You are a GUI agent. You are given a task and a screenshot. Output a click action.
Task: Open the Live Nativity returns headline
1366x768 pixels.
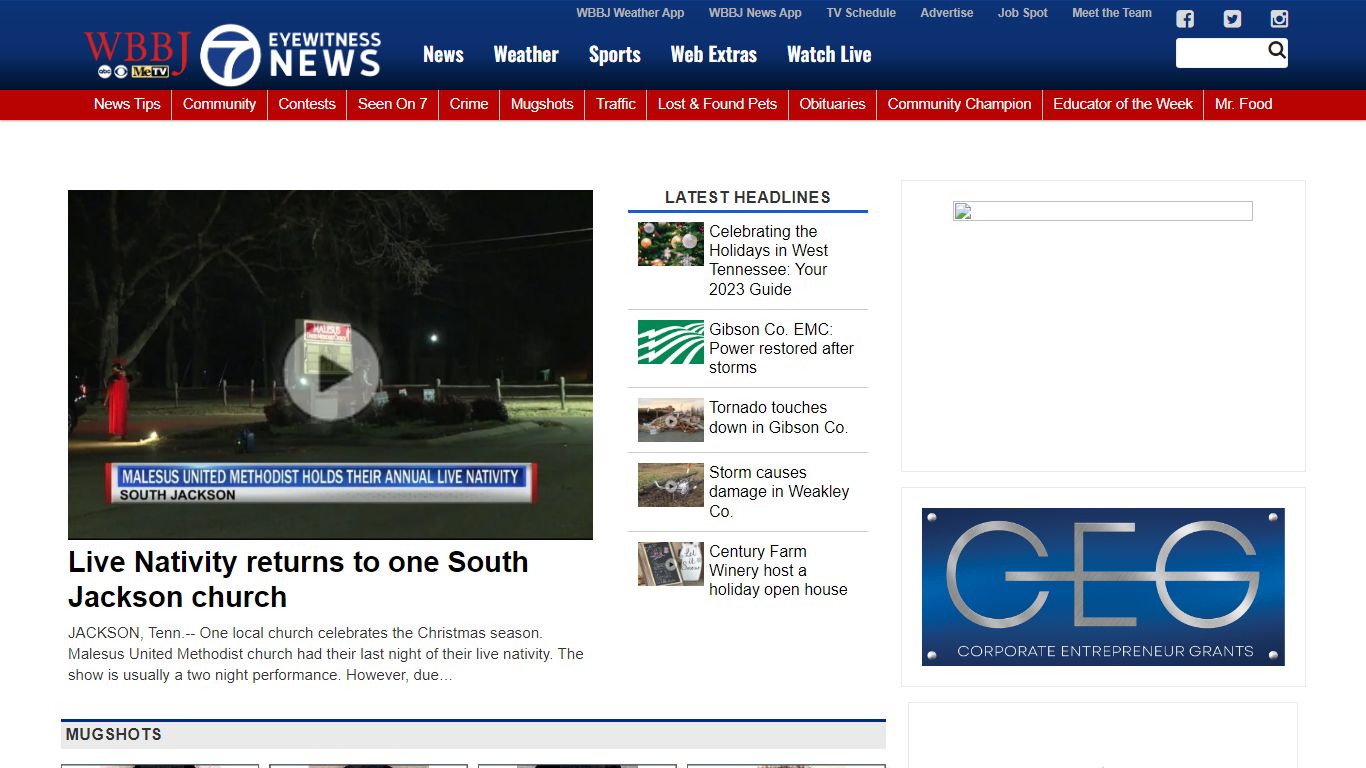(298, 579)
